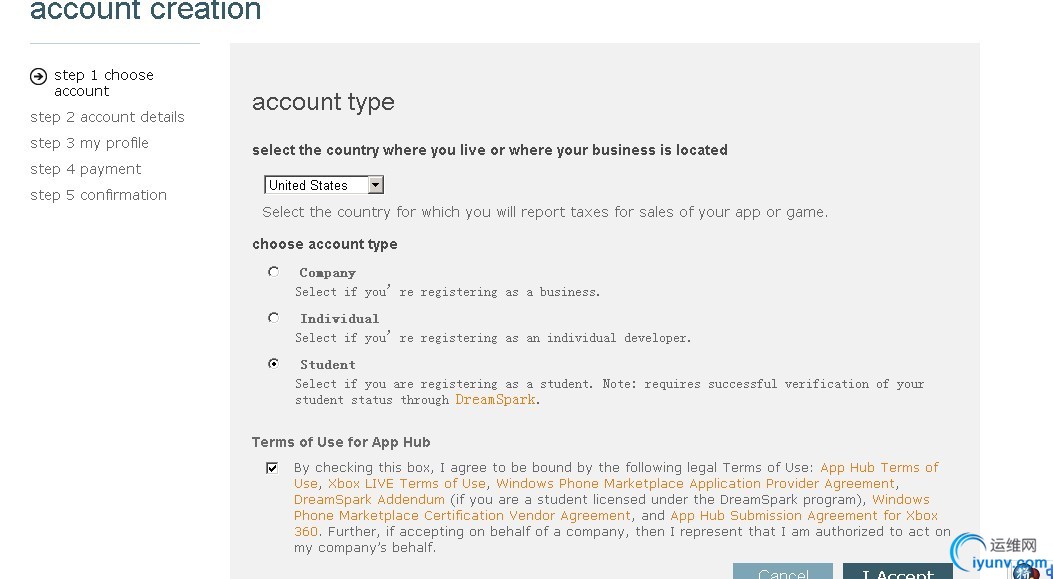Go to step 5 confirmation

click(98, 195)
